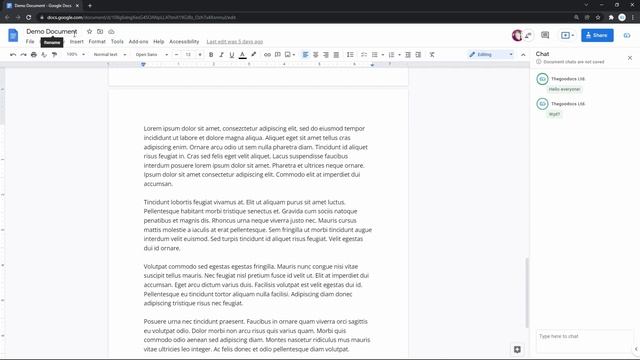640x360 pixels.
Task: Open the last edit history link
Action: [235, 42]
